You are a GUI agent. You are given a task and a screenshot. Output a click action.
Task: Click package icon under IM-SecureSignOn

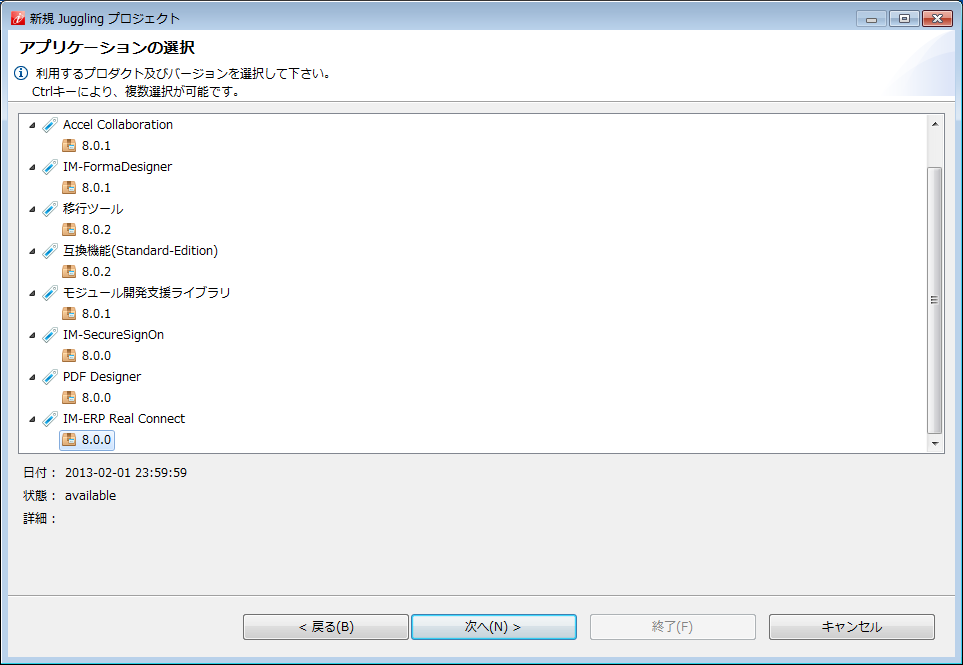pos(69,356)
